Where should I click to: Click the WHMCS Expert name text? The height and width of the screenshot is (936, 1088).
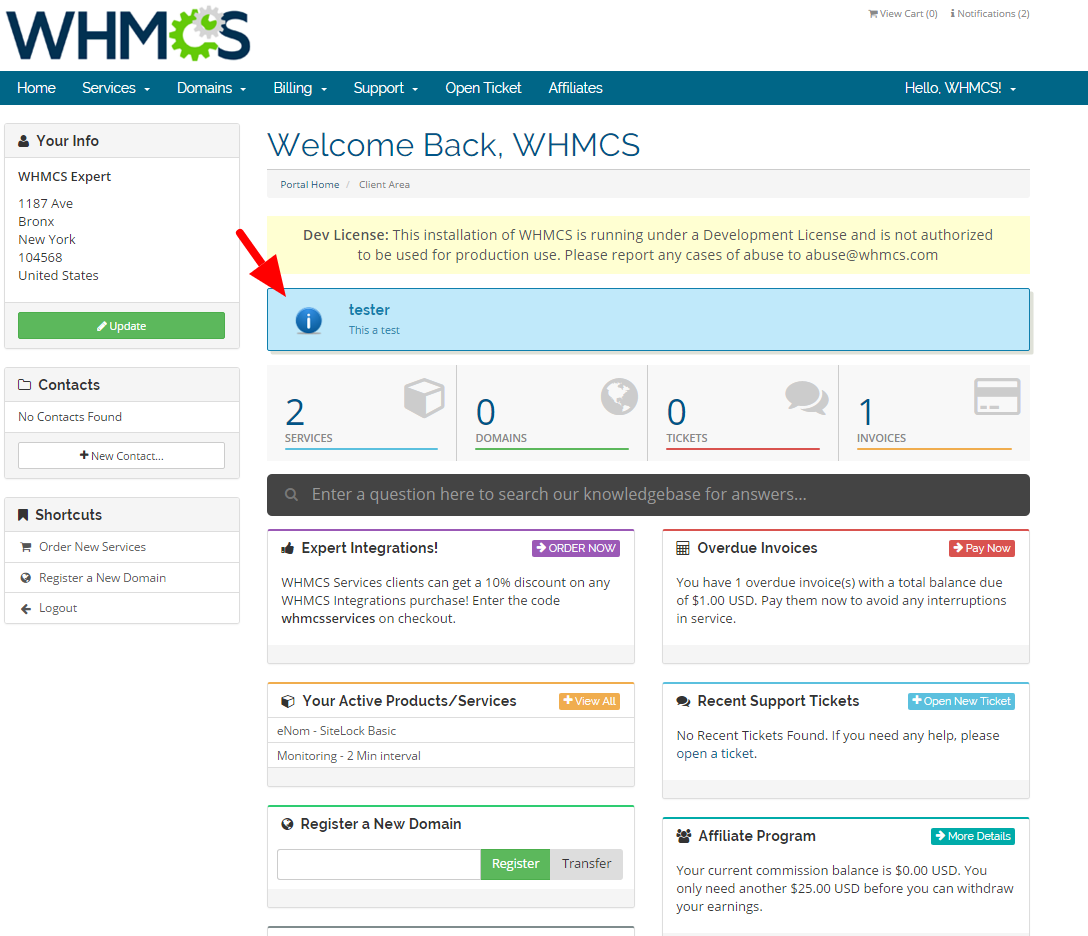click(x=65, y=176)
